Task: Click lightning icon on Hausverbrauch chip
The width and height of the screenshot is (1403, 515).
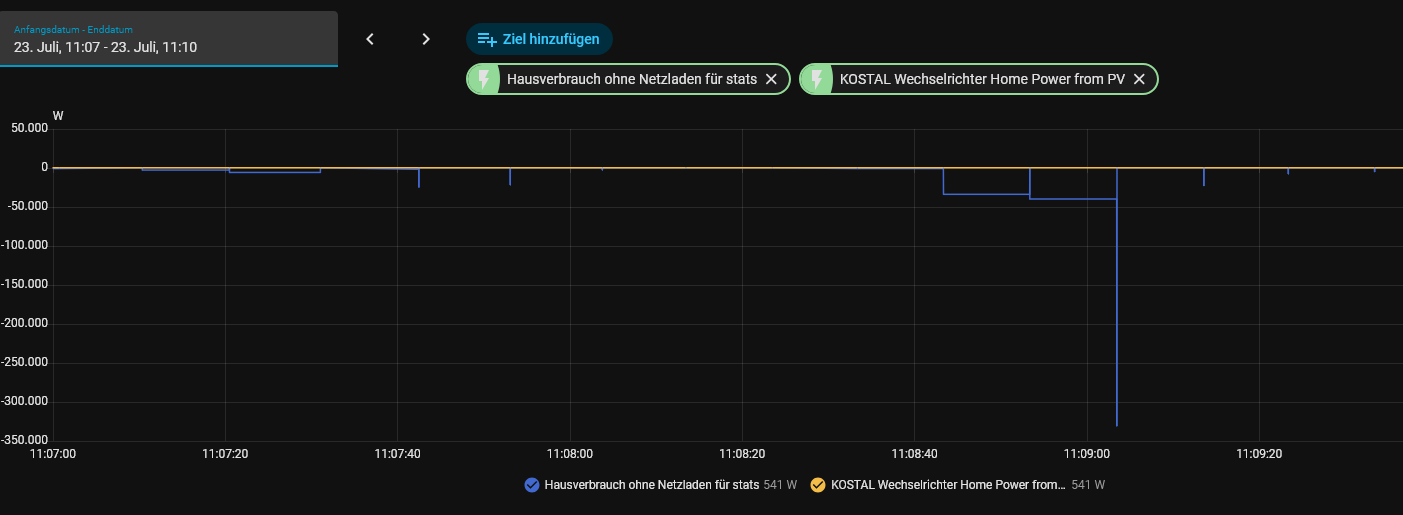Action: pos(484,79)
